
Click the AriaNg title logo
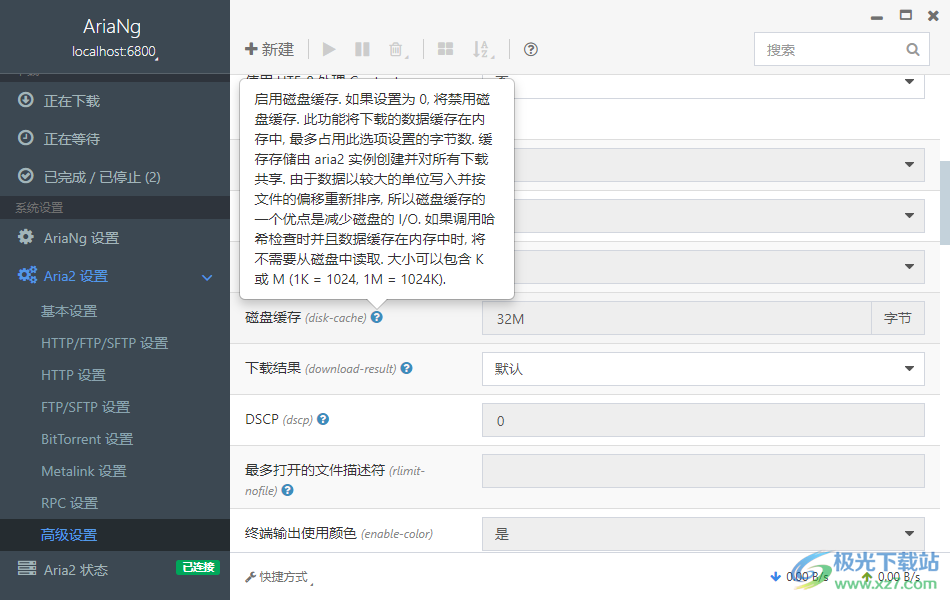click(x=112, y=27)
